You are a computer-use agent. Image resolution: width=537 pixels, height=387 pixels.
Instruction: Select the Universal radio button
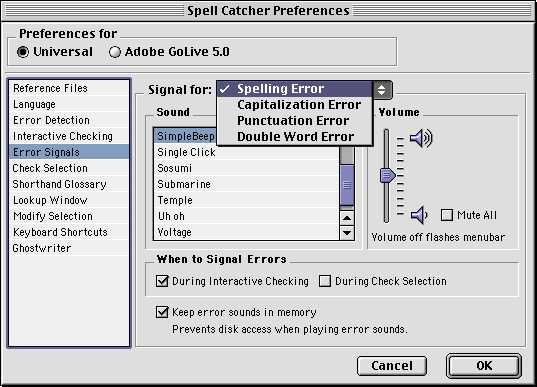point(23,52)
